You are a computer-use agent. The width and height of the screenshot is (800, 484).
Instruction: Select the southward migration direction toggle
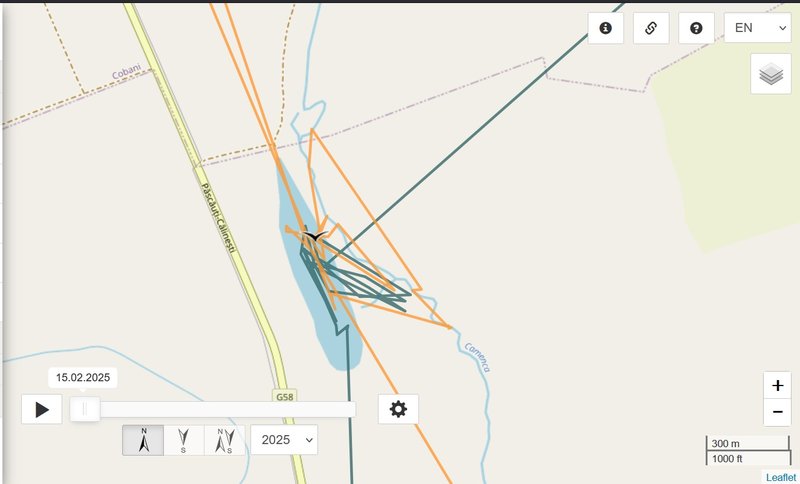184,440
